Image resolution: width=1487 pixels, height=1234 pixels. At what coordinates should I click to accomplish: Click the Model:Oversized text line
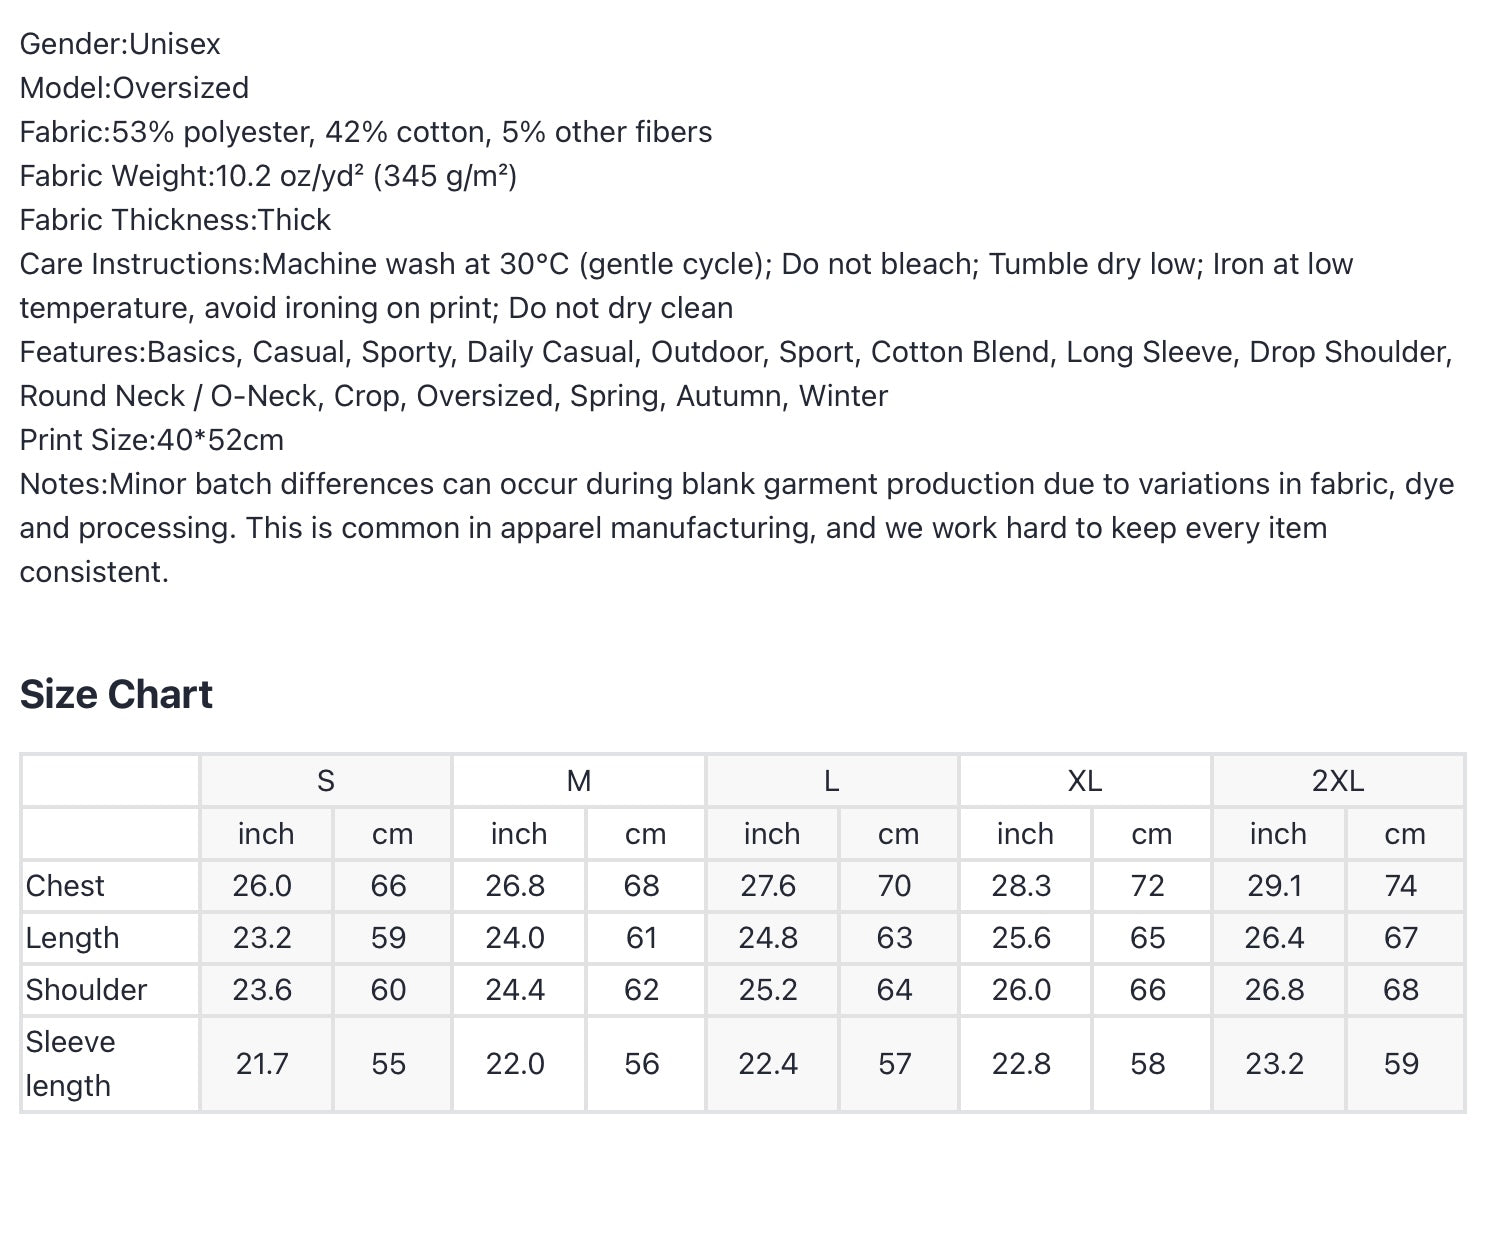click(x=134, y=88)
